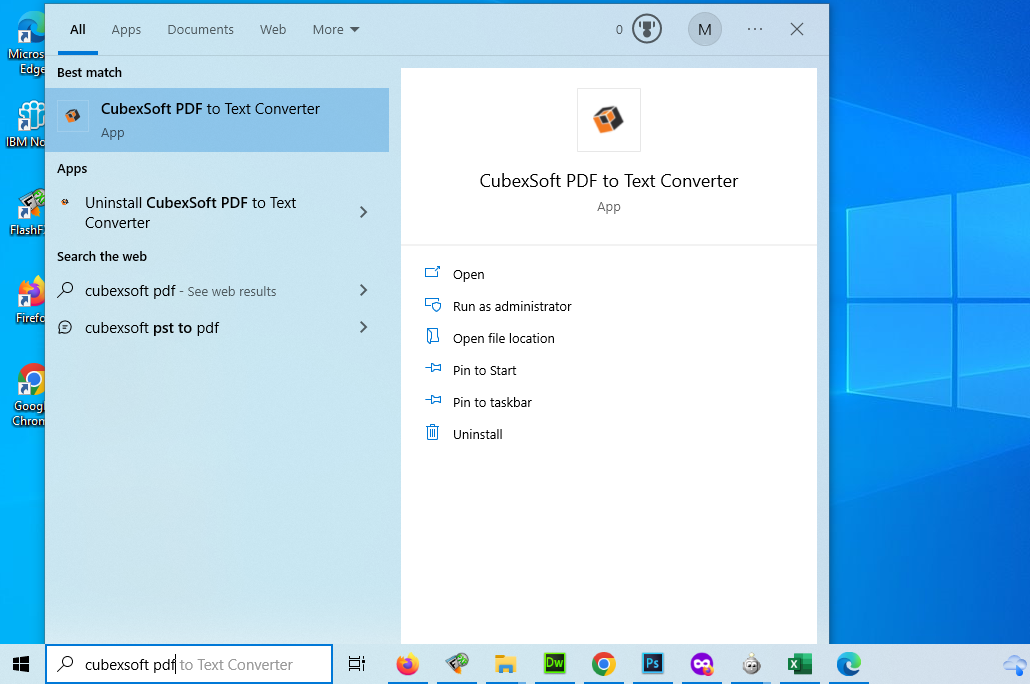1030x684 pixels.
Task: Click the taskbar search box containing cubexsoft pdf
Action: [189, 664]
